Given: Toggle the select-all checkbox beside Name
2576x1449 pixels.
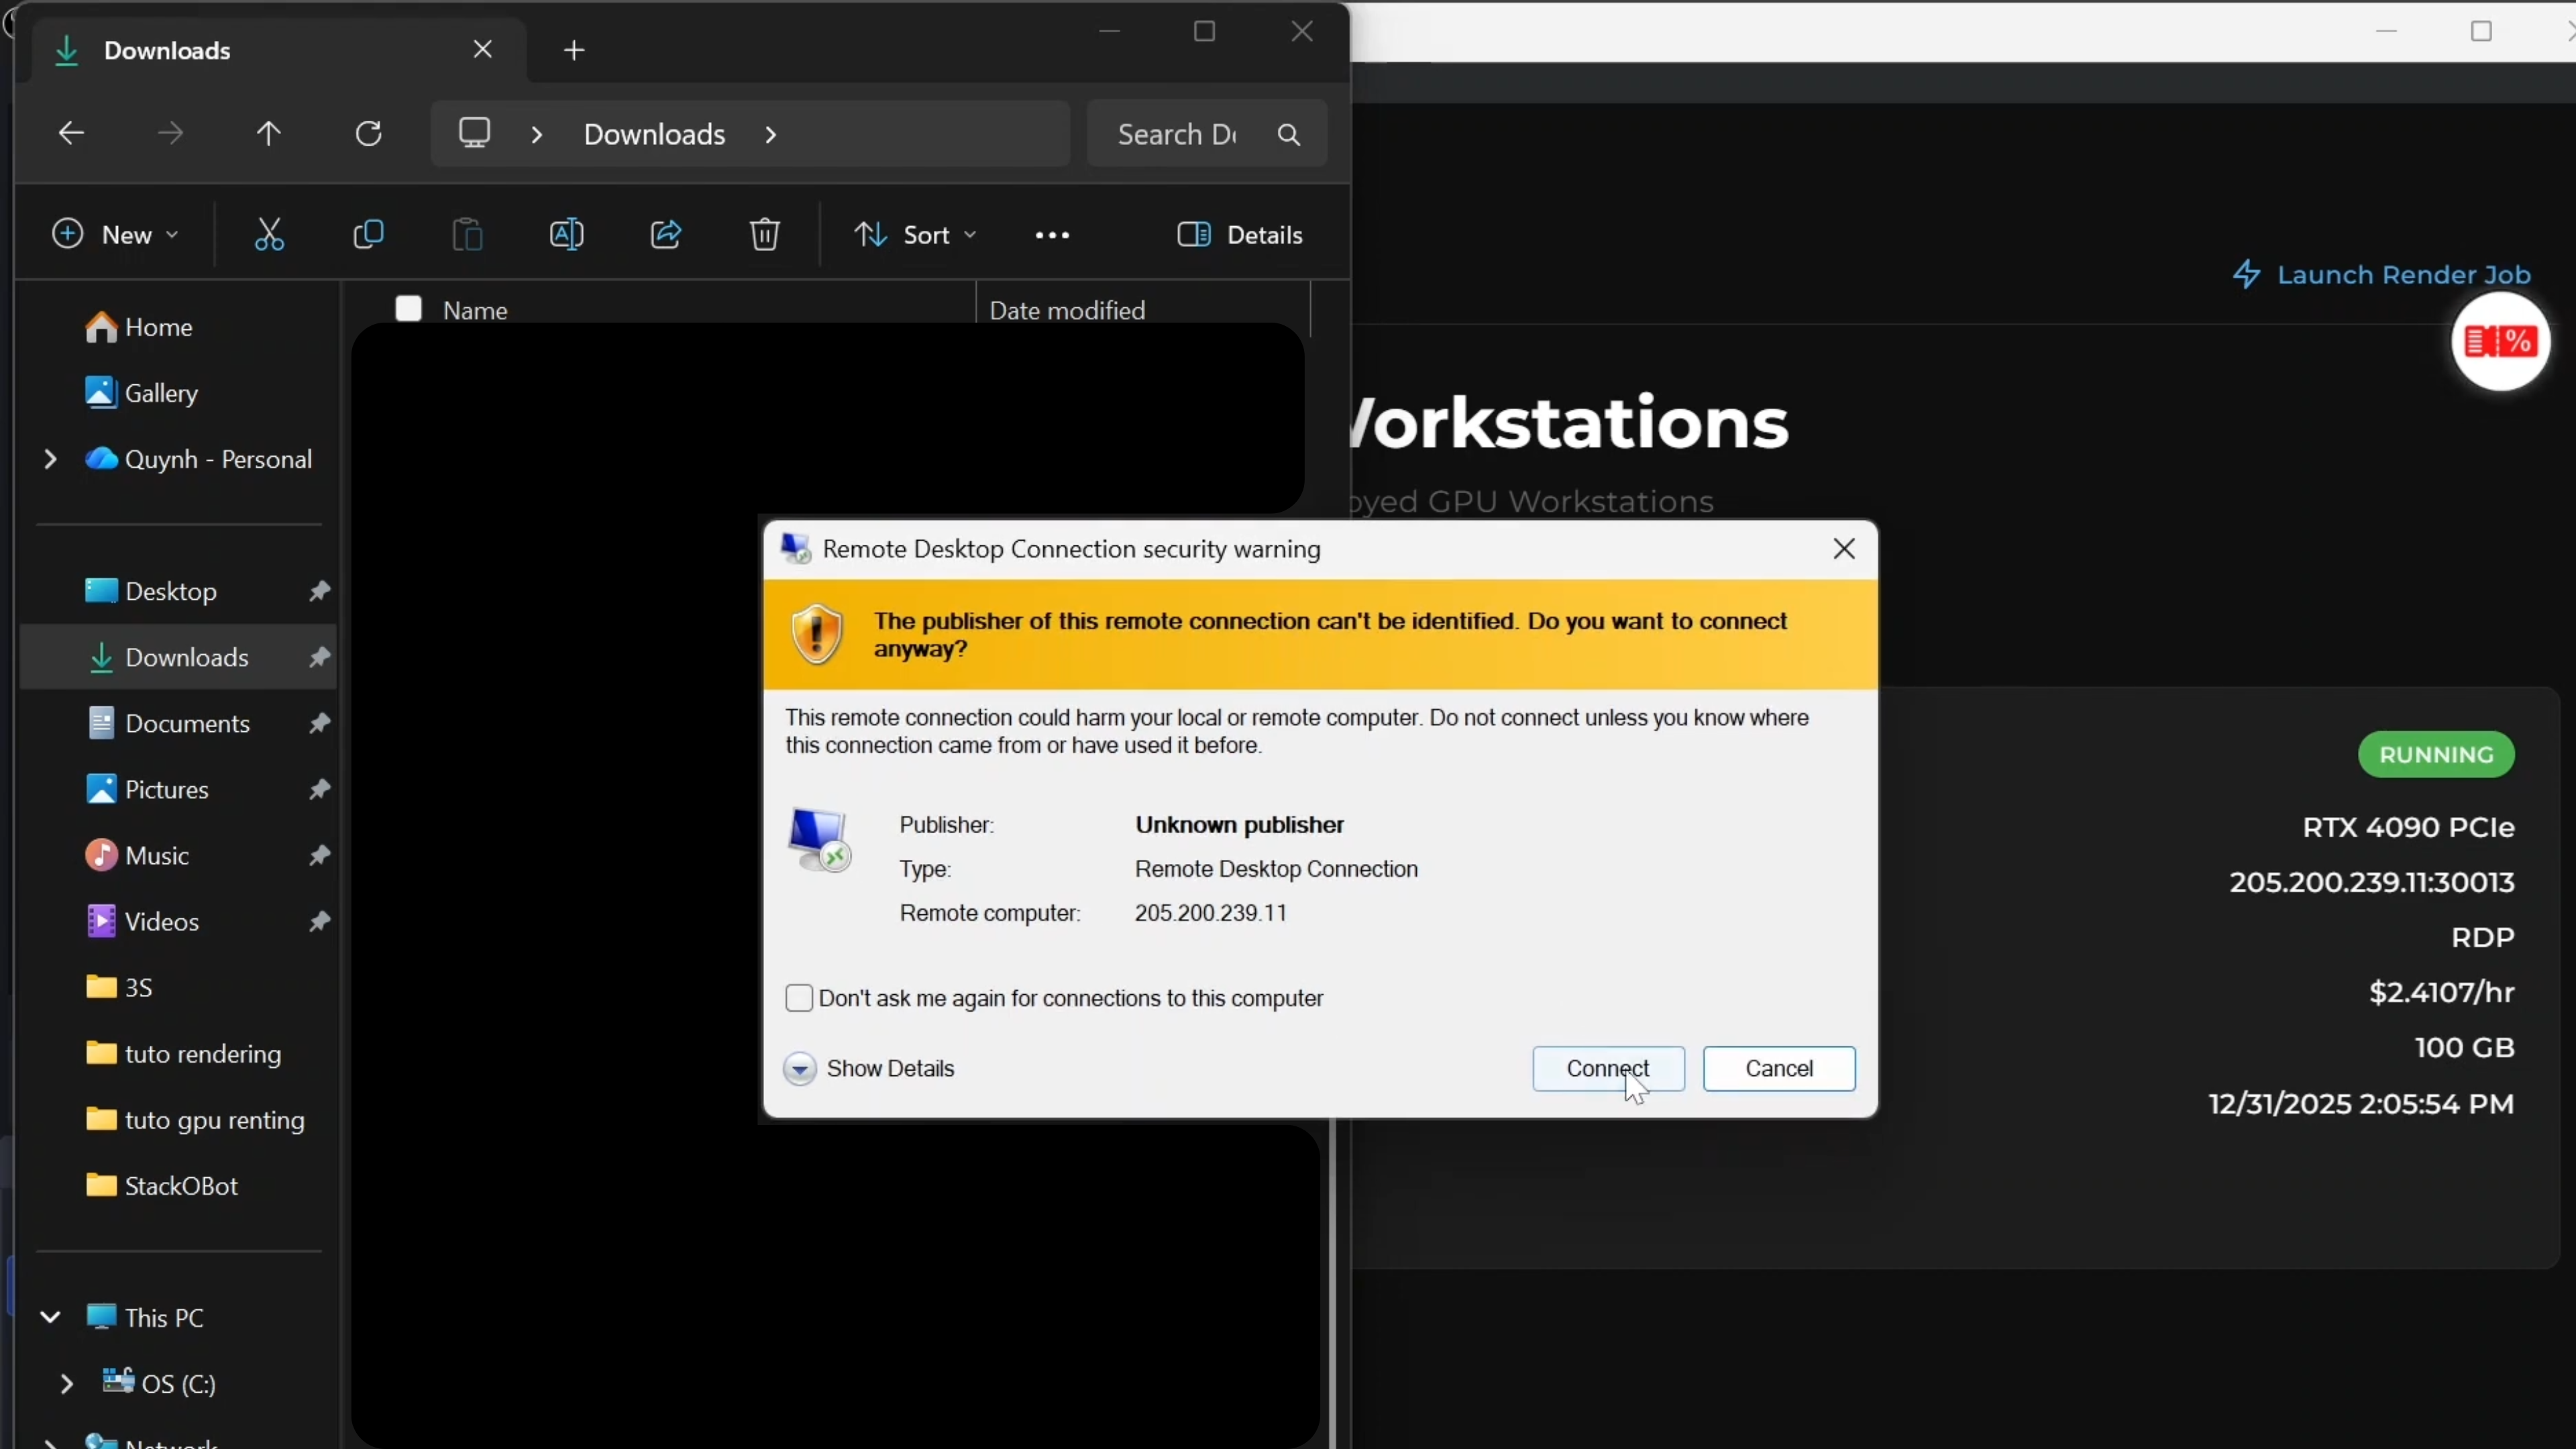Looking at the screenshot, I should [x=408, y=309].
